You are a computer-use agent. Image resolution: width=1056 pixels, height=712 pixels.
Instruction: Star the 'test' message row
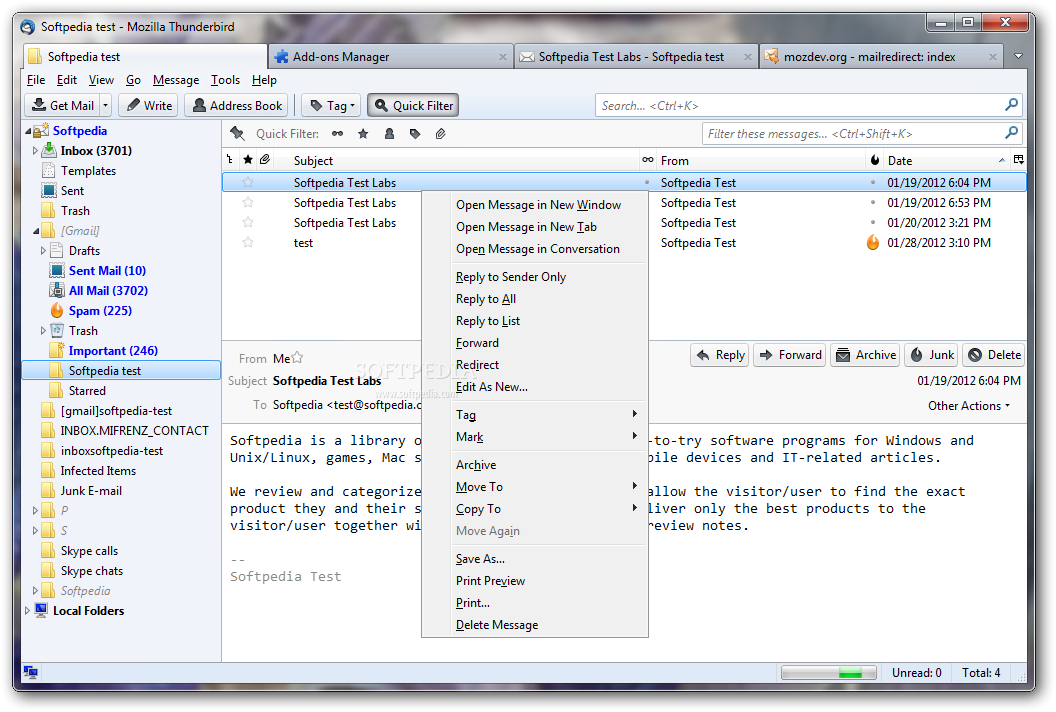tap(248, 242)
